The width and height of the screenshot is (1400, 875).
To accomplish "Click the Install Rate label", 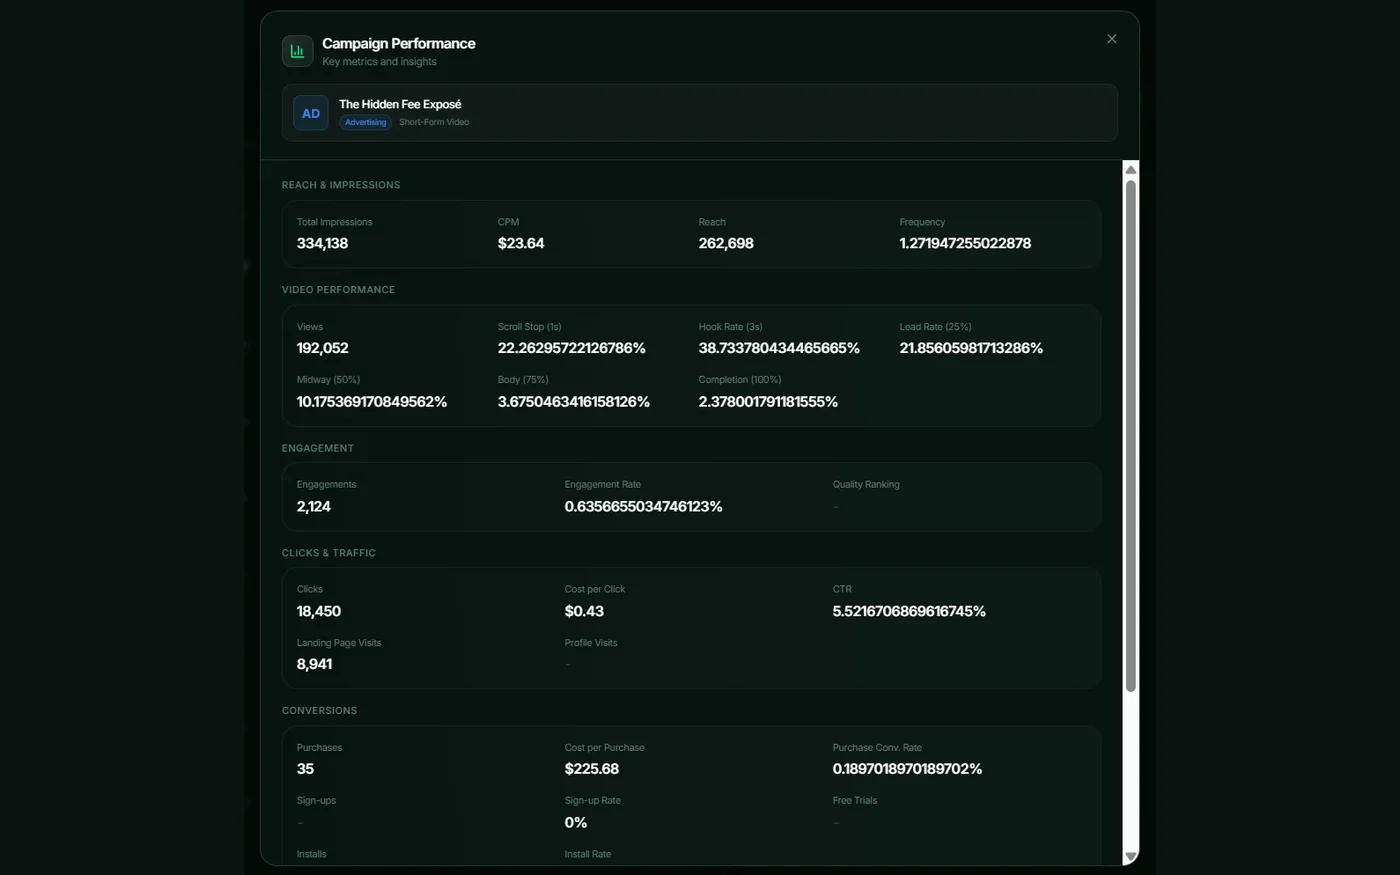I will [x=588, y=854].
